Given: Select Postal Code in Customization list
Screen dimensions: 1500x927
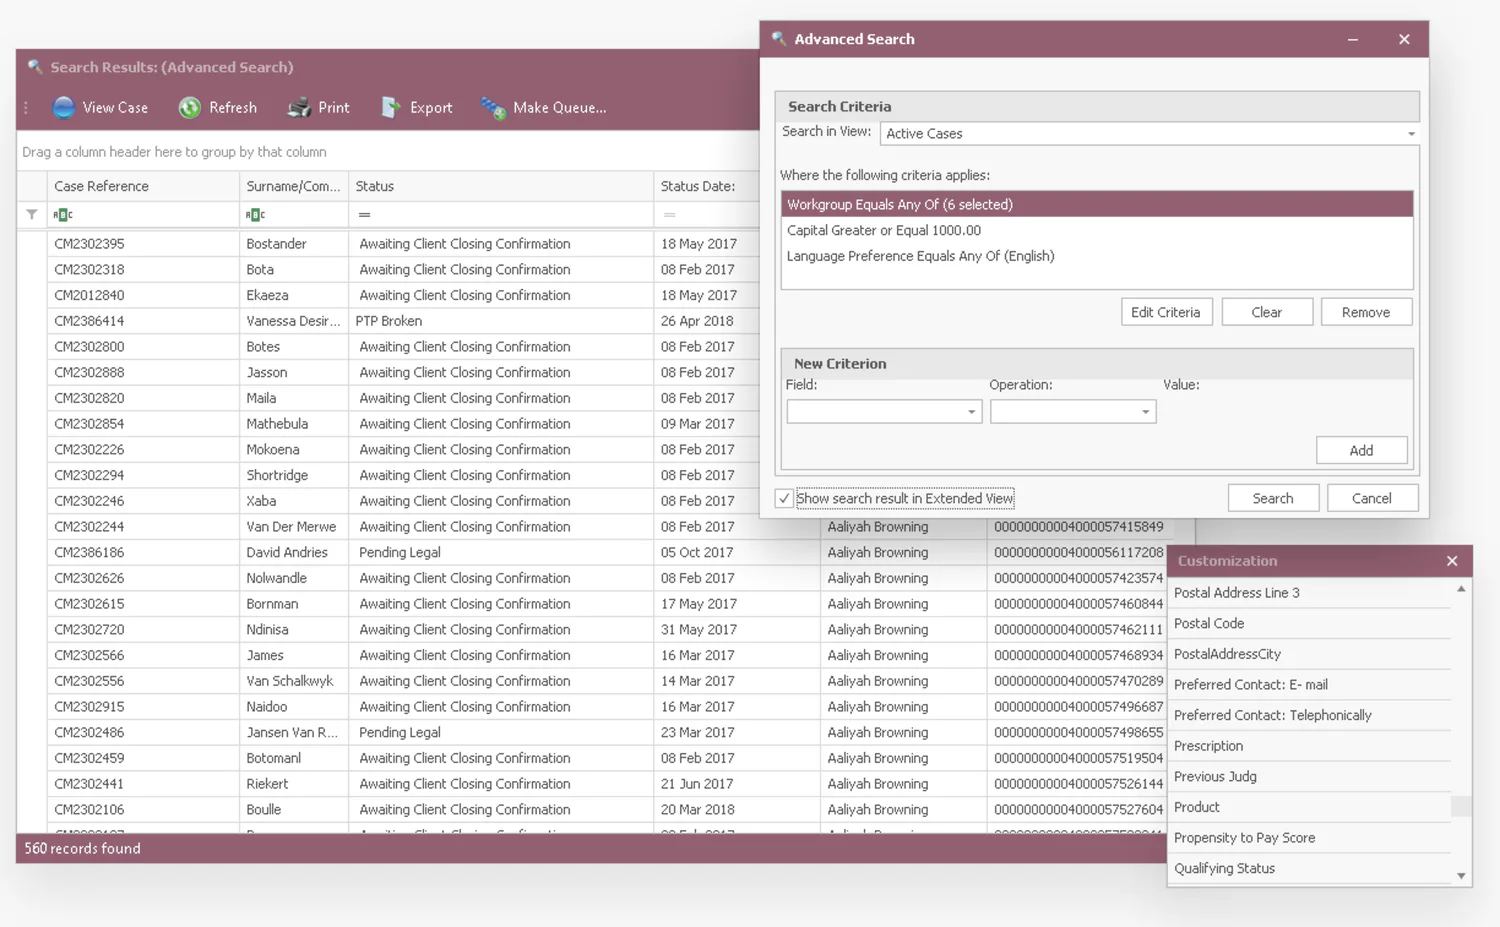Looking at the screenshot, I should (1310, 623).
